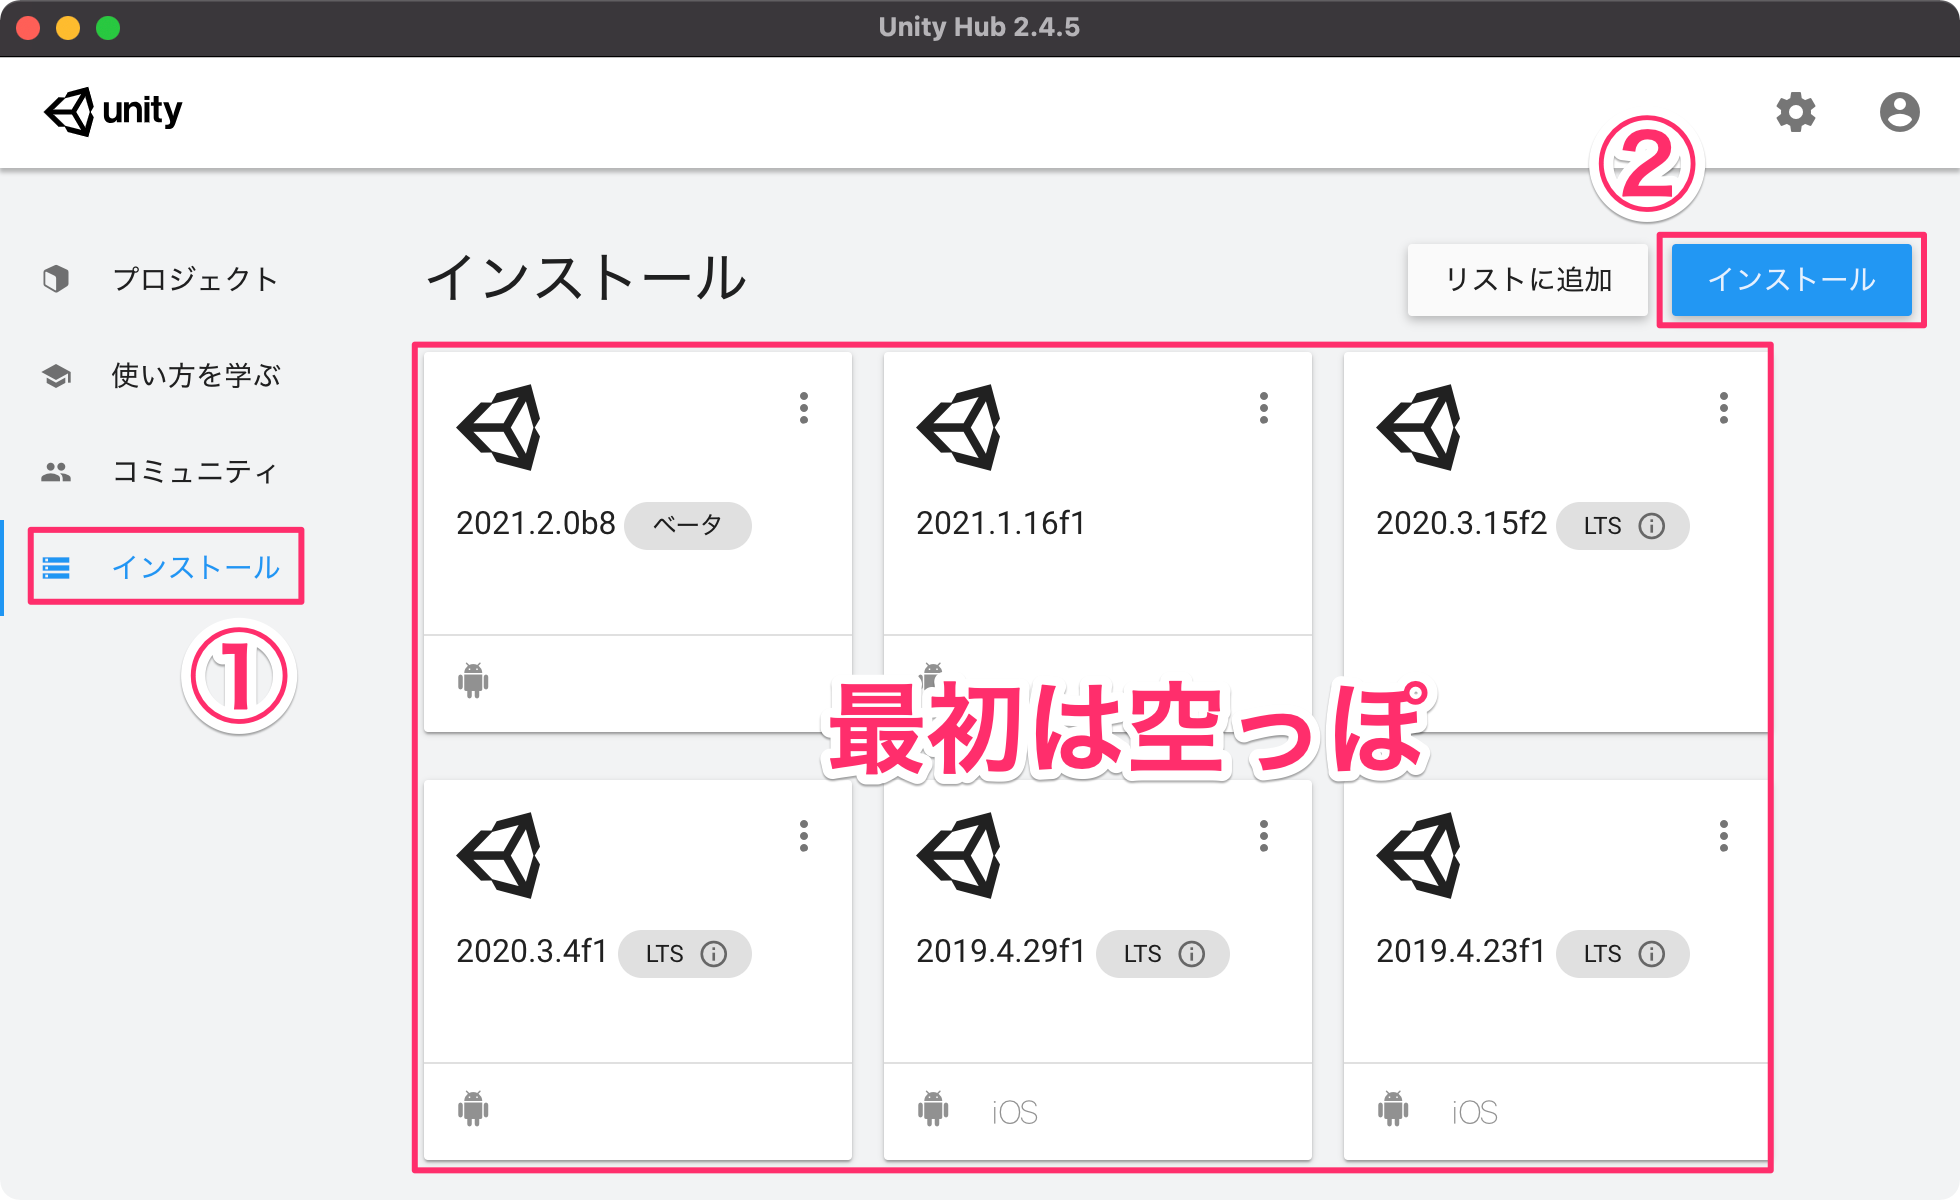Viewport: 1960px width, 1200px height.
Task: Click the Unity cube icon on 2021.2.0b8
Action: point(499,427)
